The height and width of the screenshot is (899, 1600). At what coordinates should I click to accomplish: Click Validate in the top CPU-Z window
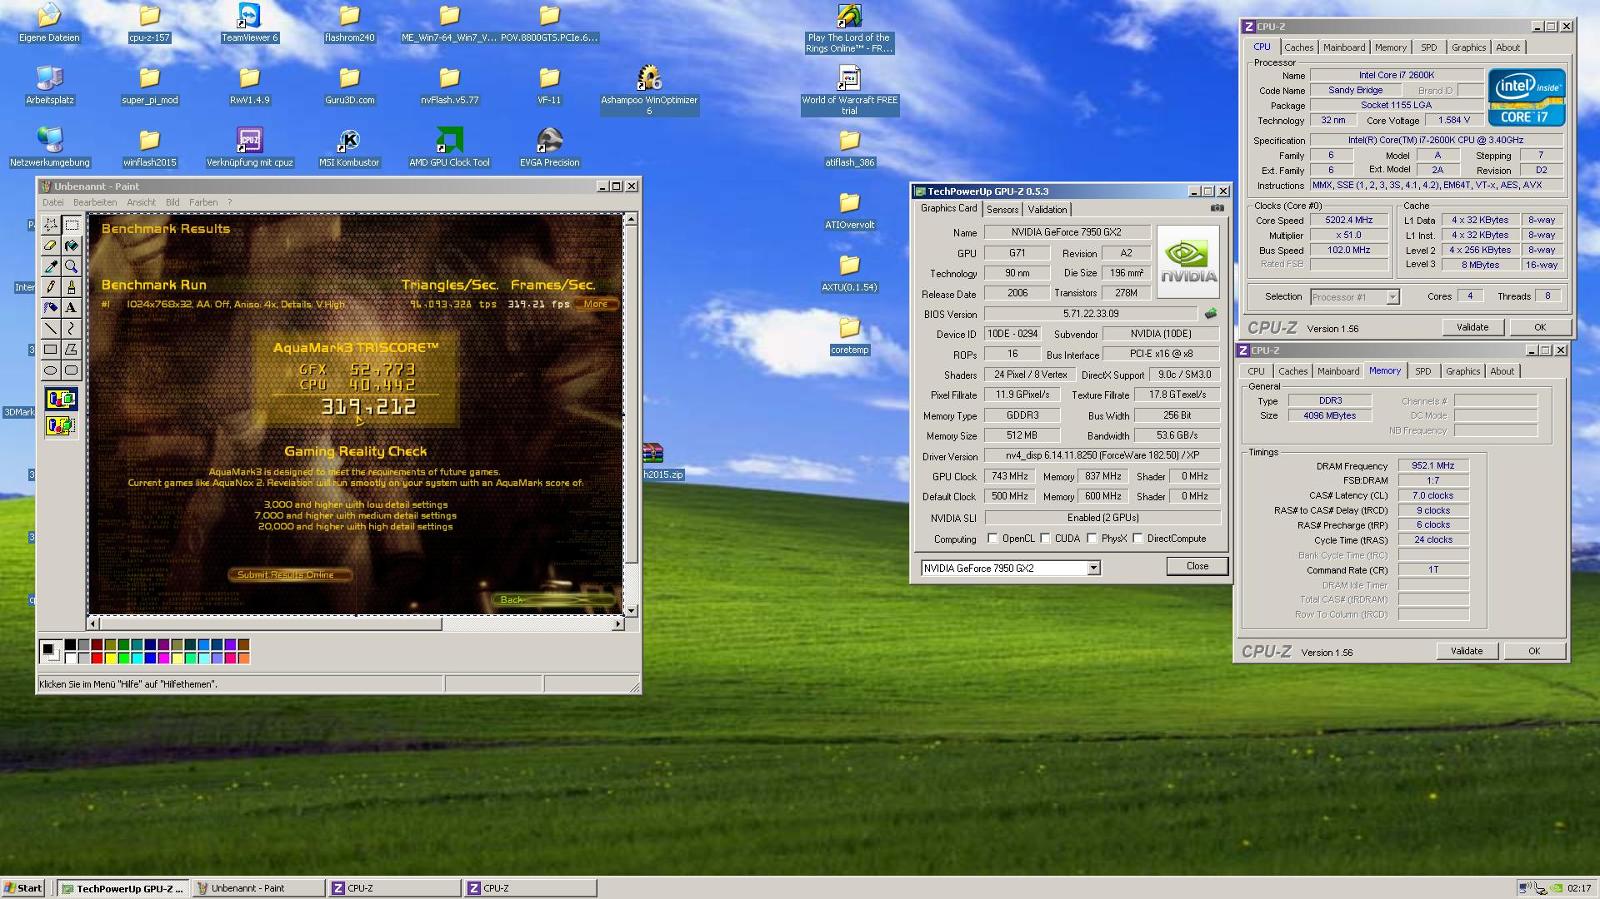(x=1472, y=327)
